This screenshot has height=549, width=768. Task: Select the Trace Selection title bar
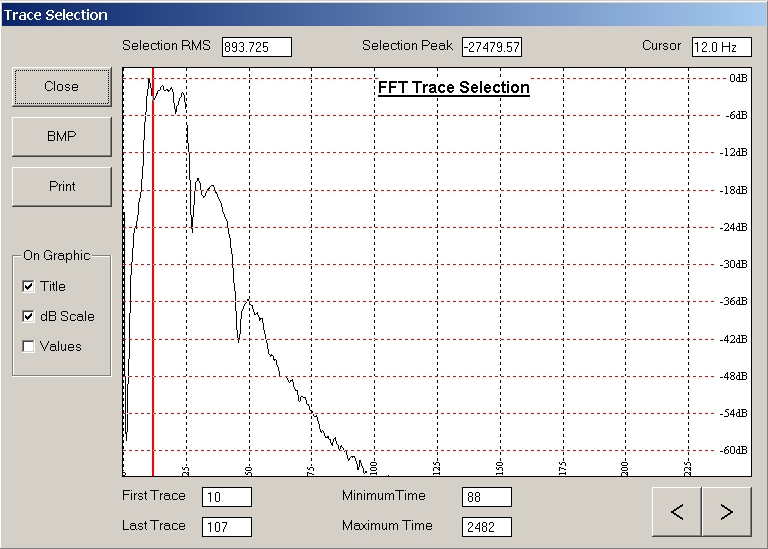point(384,15)
